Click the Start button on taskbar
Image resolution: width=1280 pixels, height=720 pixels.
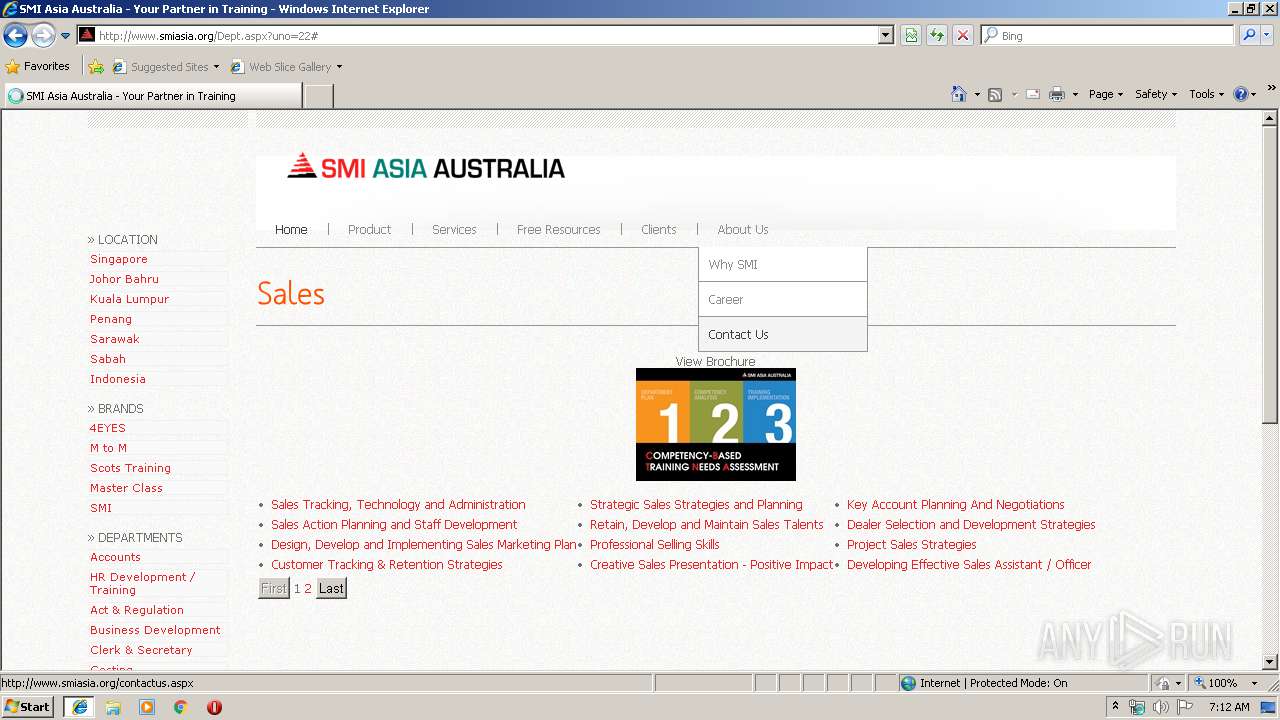click(x=28, y=706)
